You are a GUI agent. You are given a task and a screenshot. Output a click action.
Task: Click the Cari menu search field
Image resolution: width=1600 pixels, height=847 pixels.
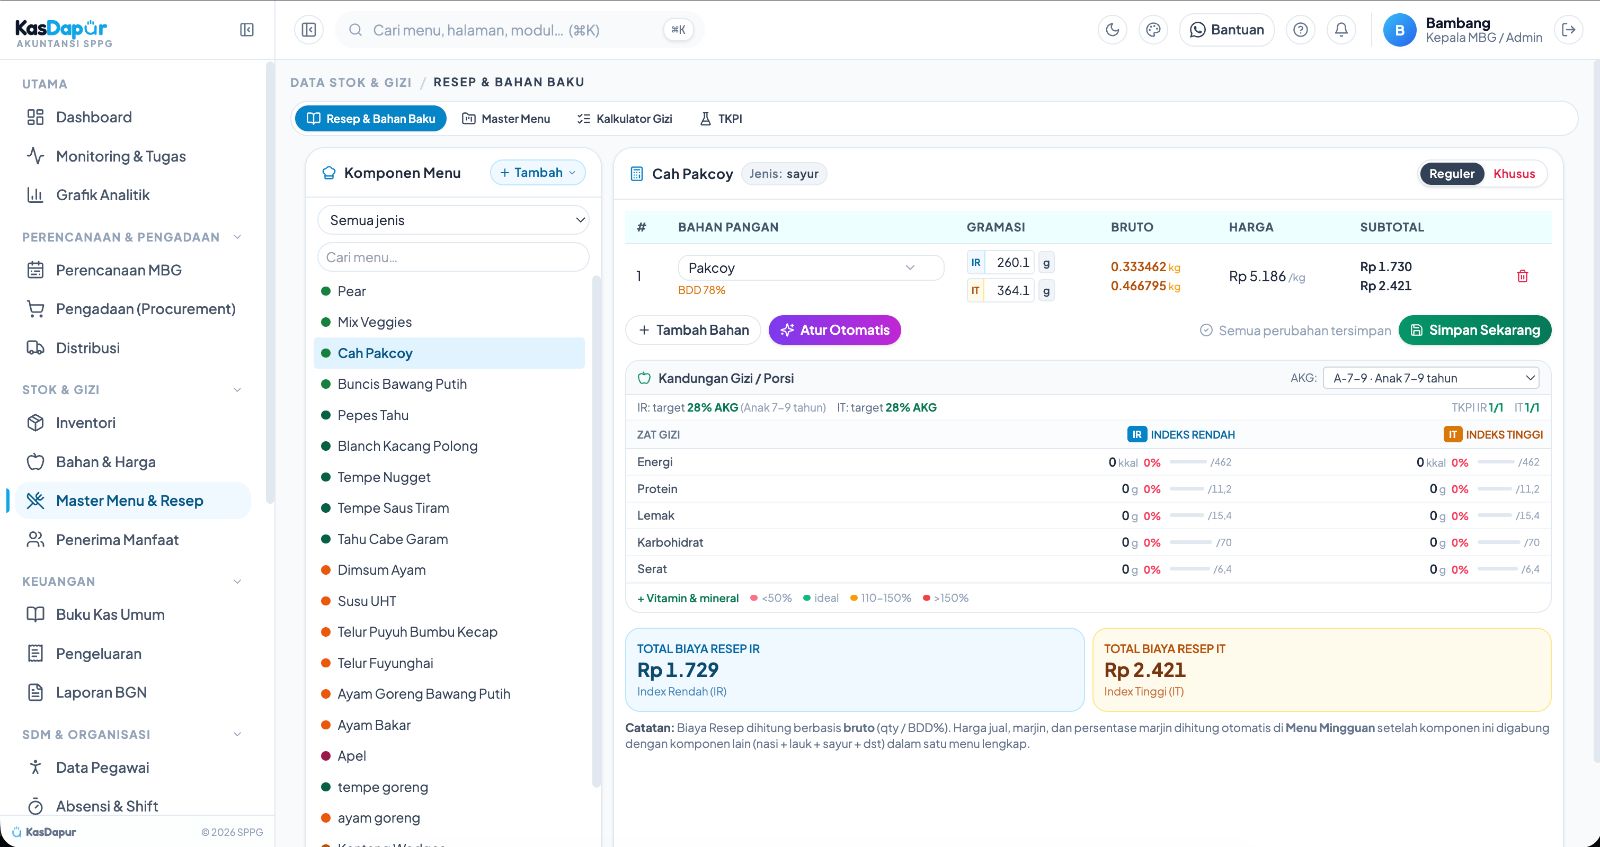pyautogui.click(x=453, y=257)
